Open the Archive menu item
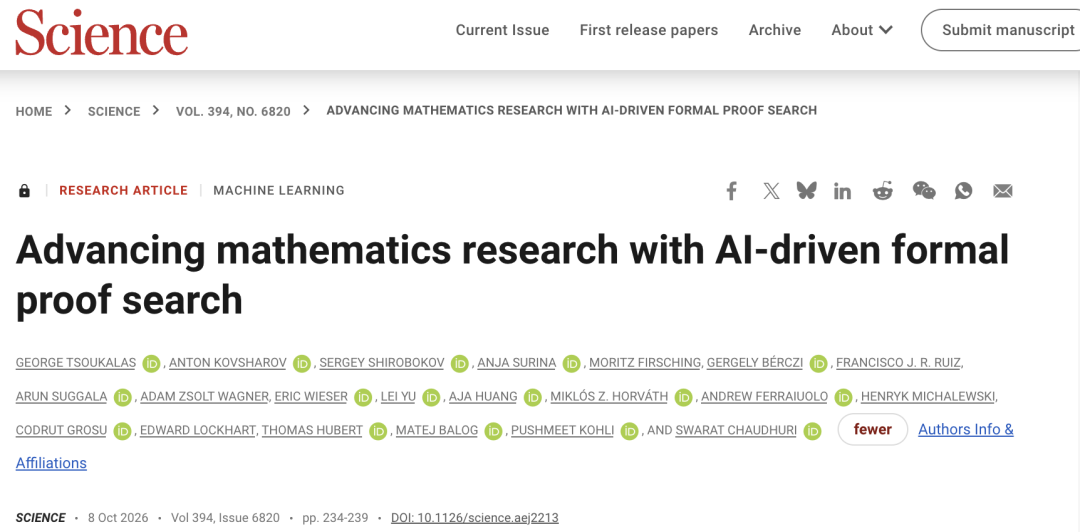The image size is (1080, 532). [x=775, y=30]
